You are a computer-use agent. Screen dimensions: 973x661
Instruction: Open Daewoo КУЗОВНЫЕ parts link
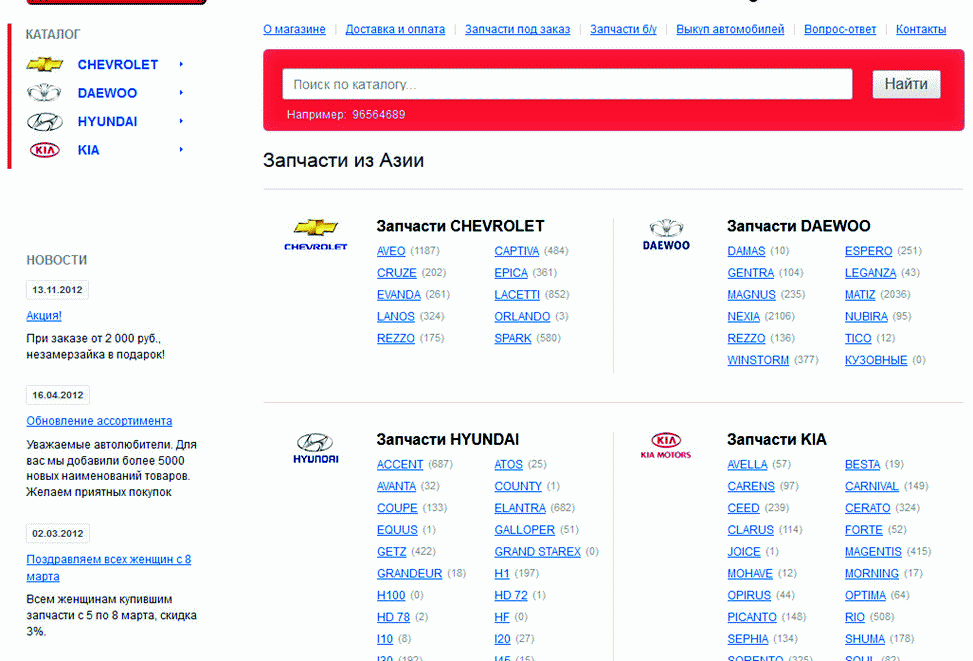click(876, 360)
